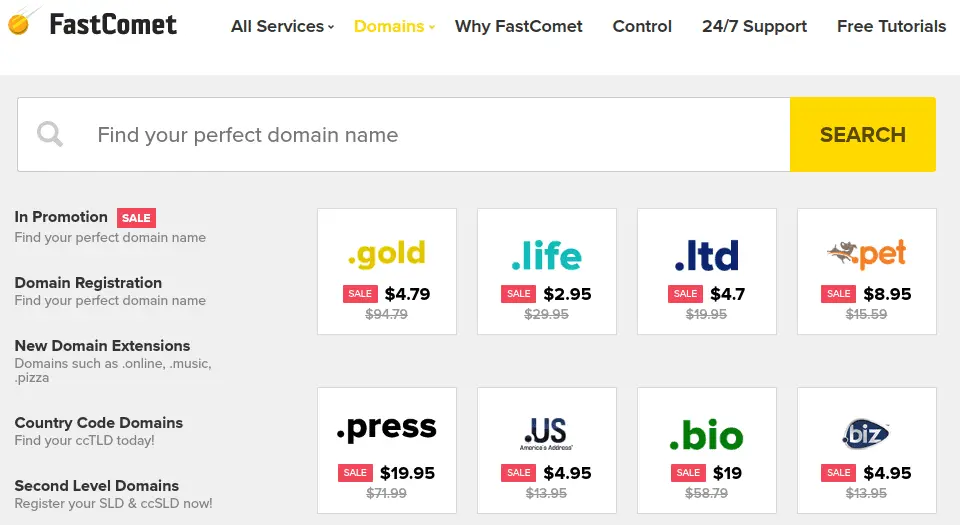Select the .gold domain logo
Image resolution: width=960 pixels, height=525 pixels.
pyautogui.click(x=387, y=254)
